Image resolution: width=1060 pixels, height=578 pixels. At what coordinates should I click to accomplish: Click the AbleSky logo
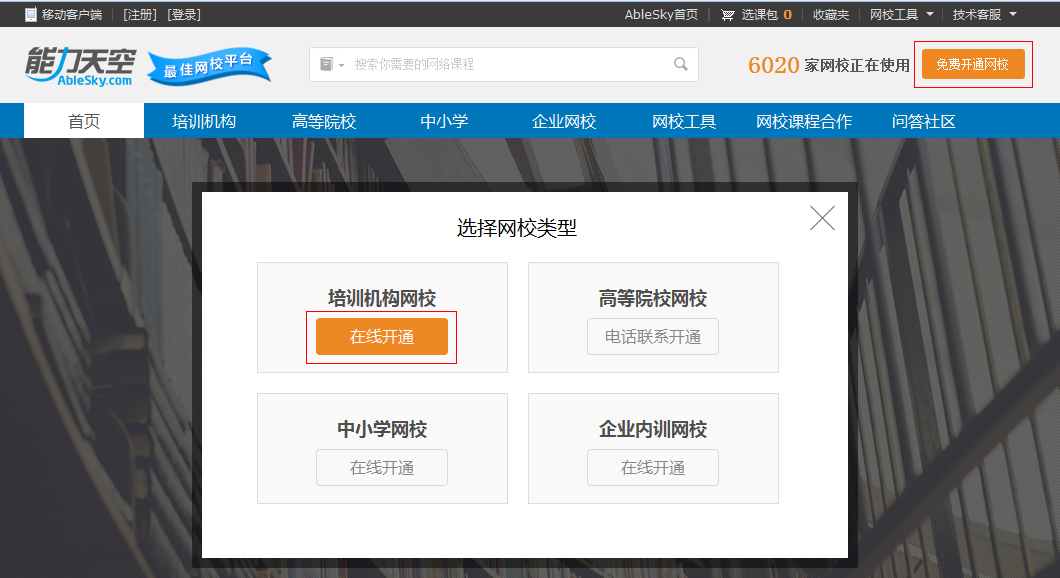click(x=79, y=66)
